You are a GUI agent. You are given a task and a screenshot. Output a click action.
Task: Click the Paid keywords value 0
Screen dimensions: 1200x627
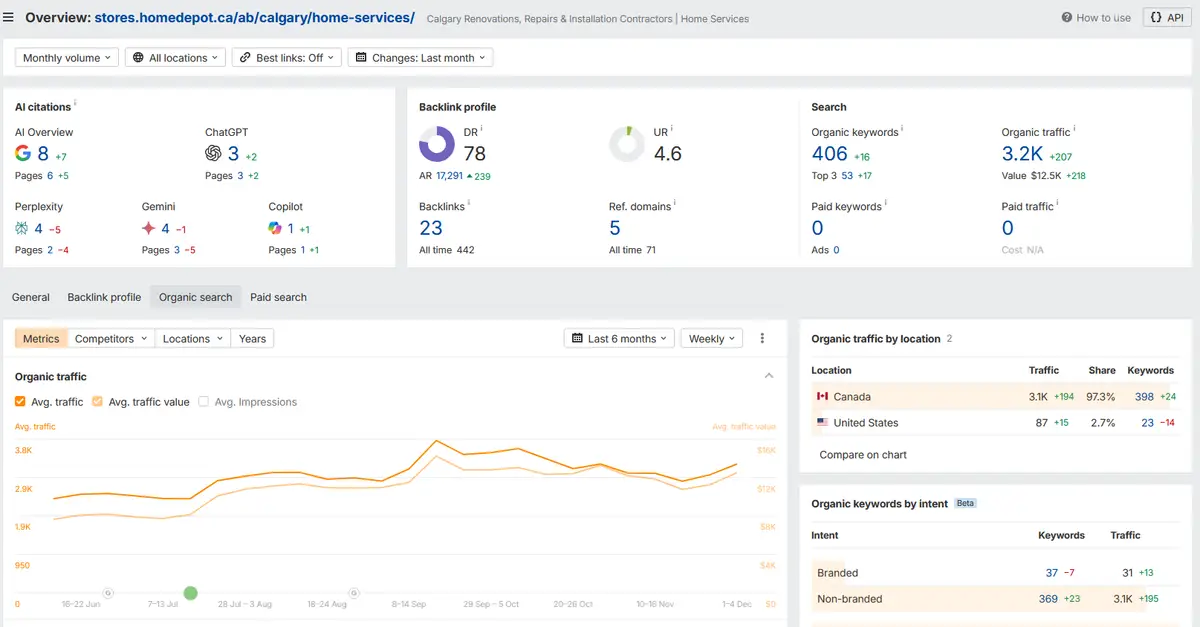pos(818,228)
